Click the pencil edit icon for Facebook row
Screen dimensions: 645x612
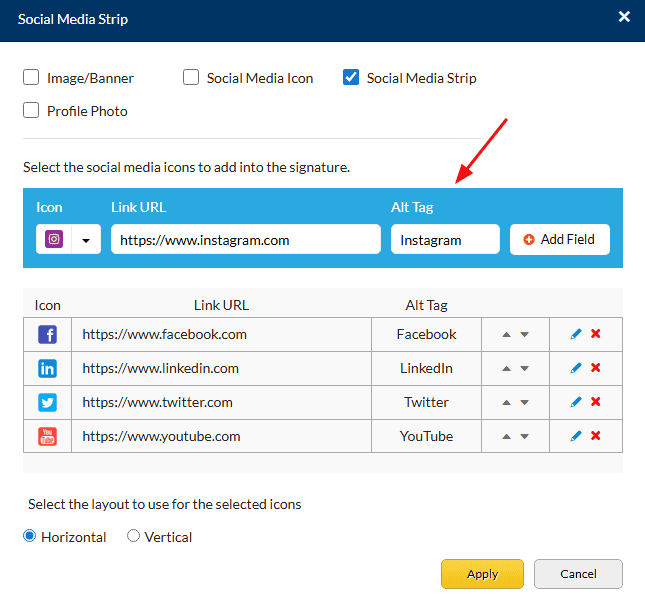(x=576, y=334)
